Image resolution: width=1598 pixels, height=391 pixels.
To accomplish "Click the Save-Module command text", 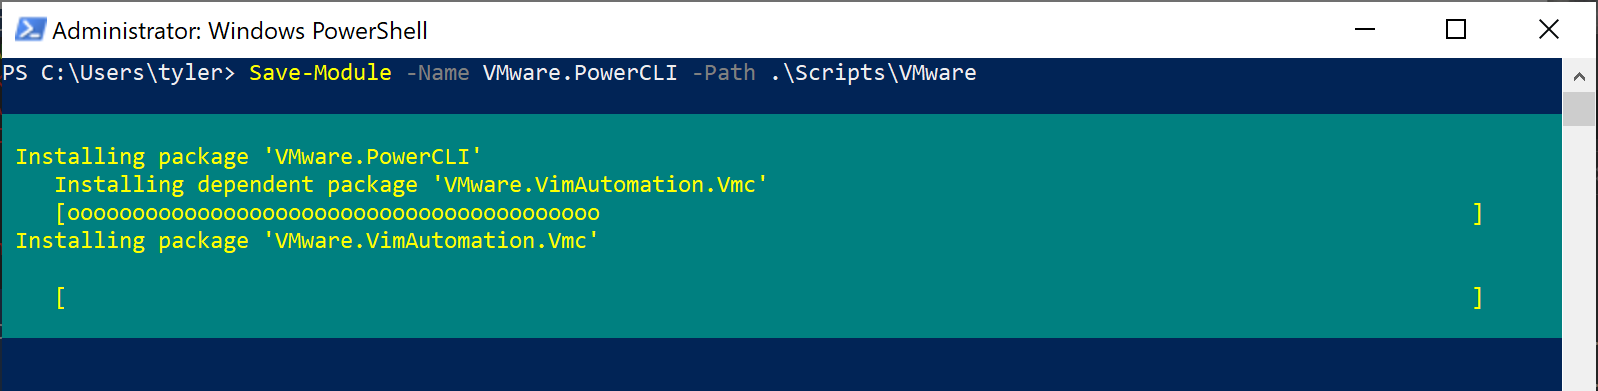I will click(x=320, y=72).
